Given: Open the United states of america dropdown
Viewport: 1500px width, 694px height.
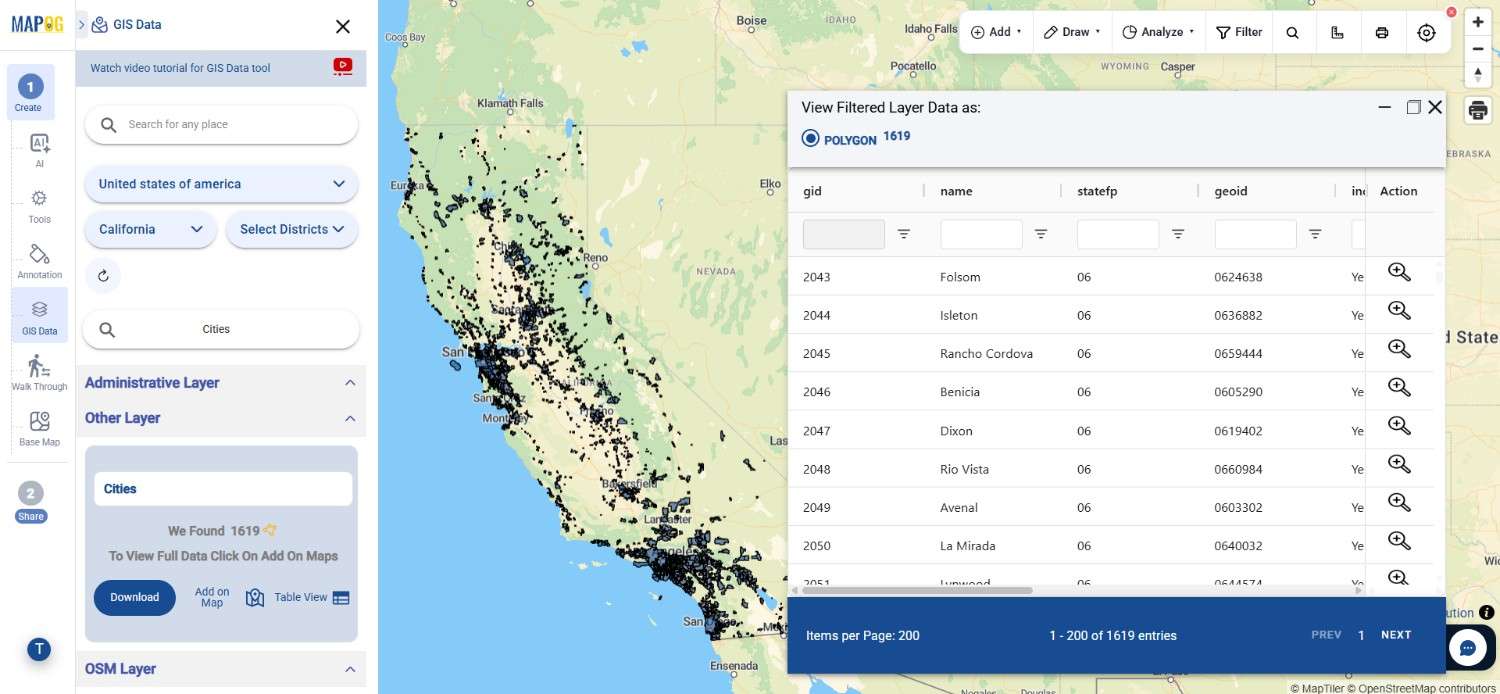Looking at the screenshot, I should coord(221,184).
